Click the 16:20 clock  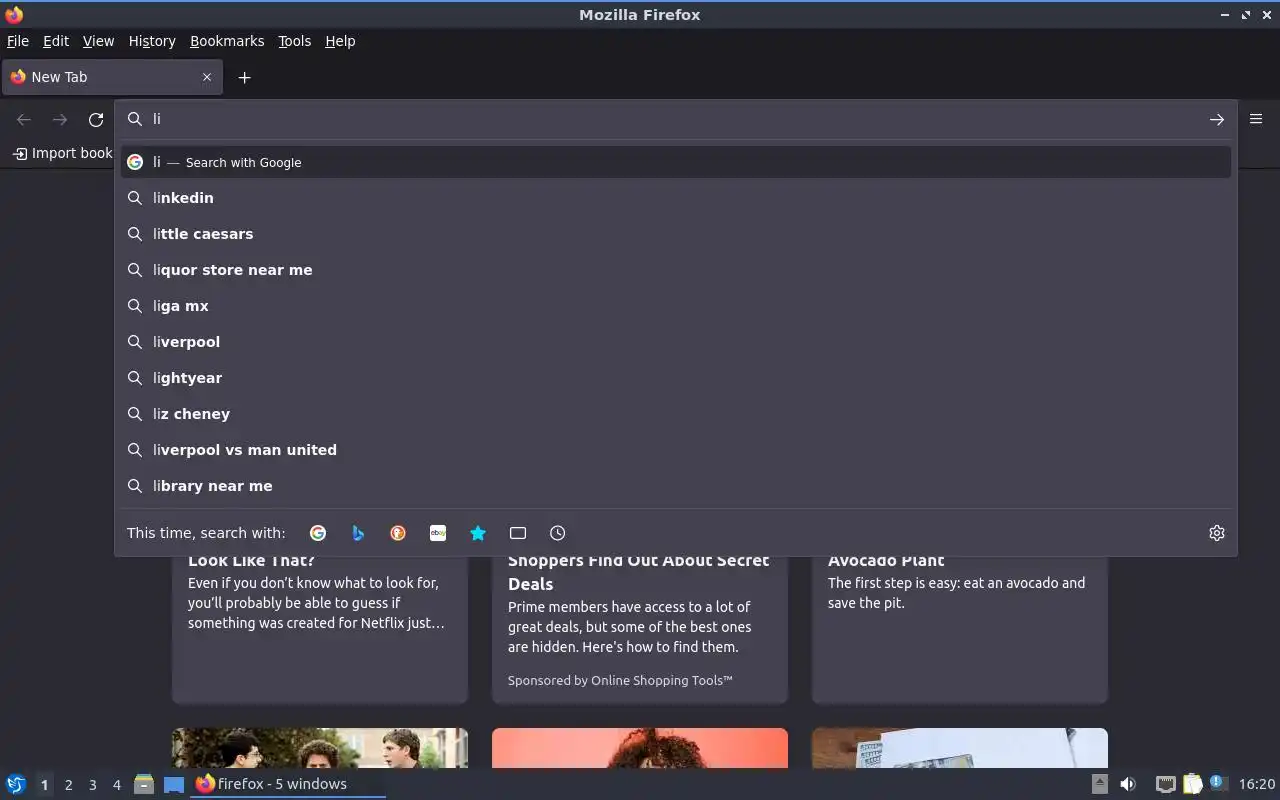[x=1257, y=784]
